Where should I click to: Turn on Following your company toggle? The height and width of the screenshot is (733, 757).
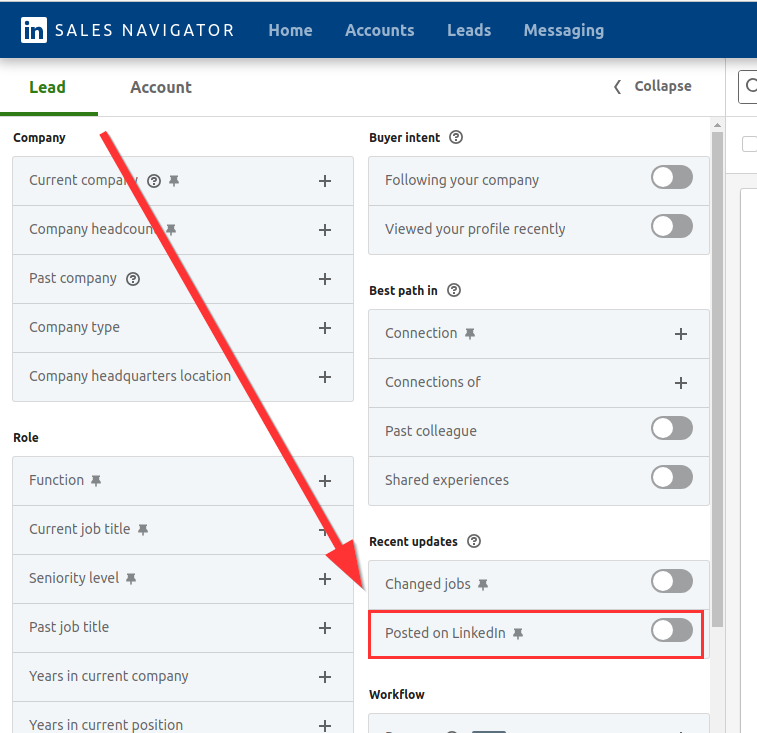click(671, 178)
